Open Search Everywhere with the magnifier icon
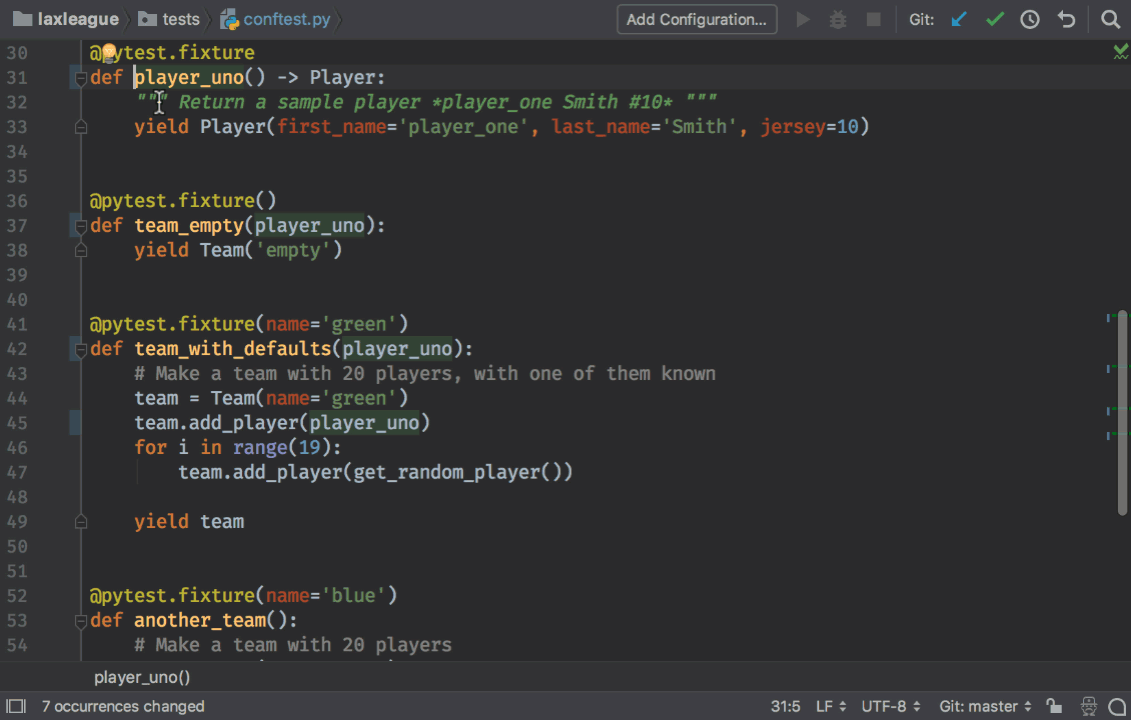The width and height of the screenshot is (1131, 720). [1110, 19]
